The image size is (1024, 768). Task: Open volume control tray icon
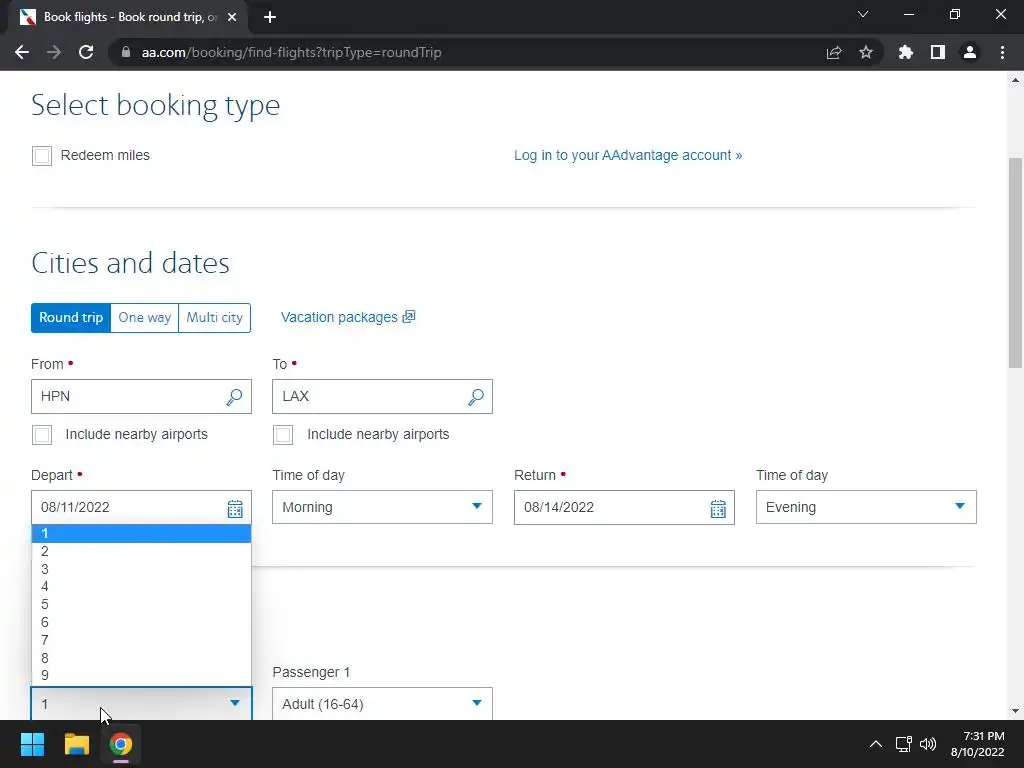coord(927,744)
